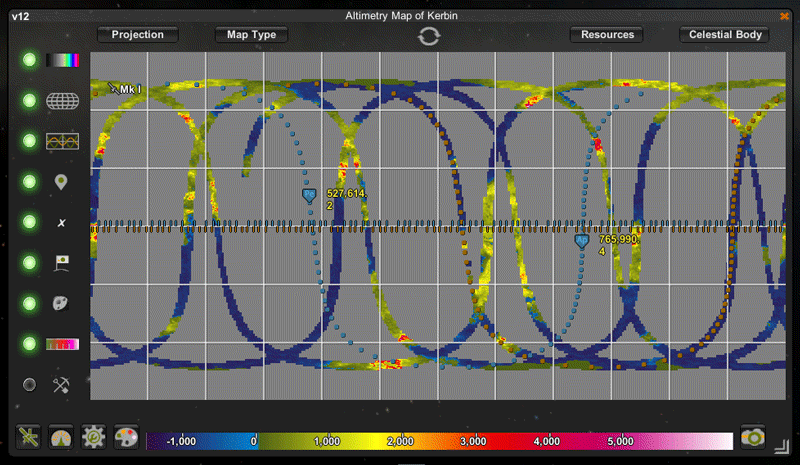The width and height of the screenshot is (800, 465).
Task: Open color management palette icon
Action: click(x=126, y=437)
